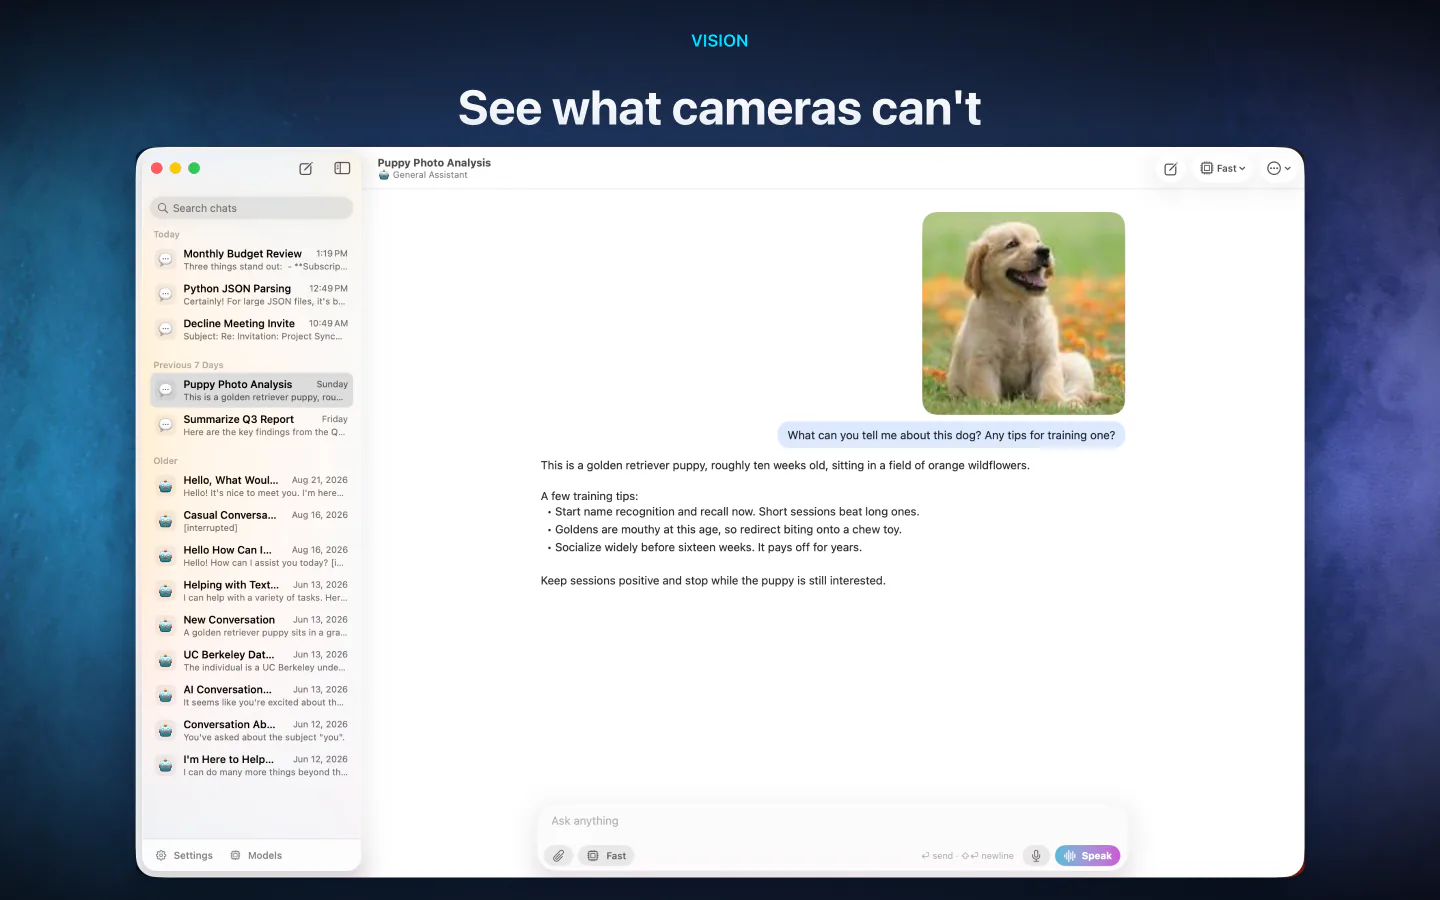
Task: Click the golden retriever puppy photo thumbnail
Action: point(1023,313)
